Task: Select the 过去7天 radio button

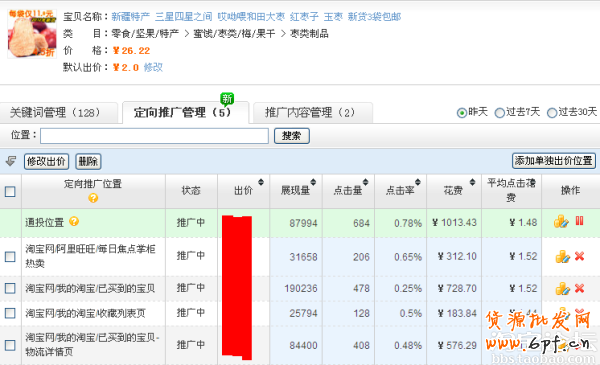Action: coord(499,113)
